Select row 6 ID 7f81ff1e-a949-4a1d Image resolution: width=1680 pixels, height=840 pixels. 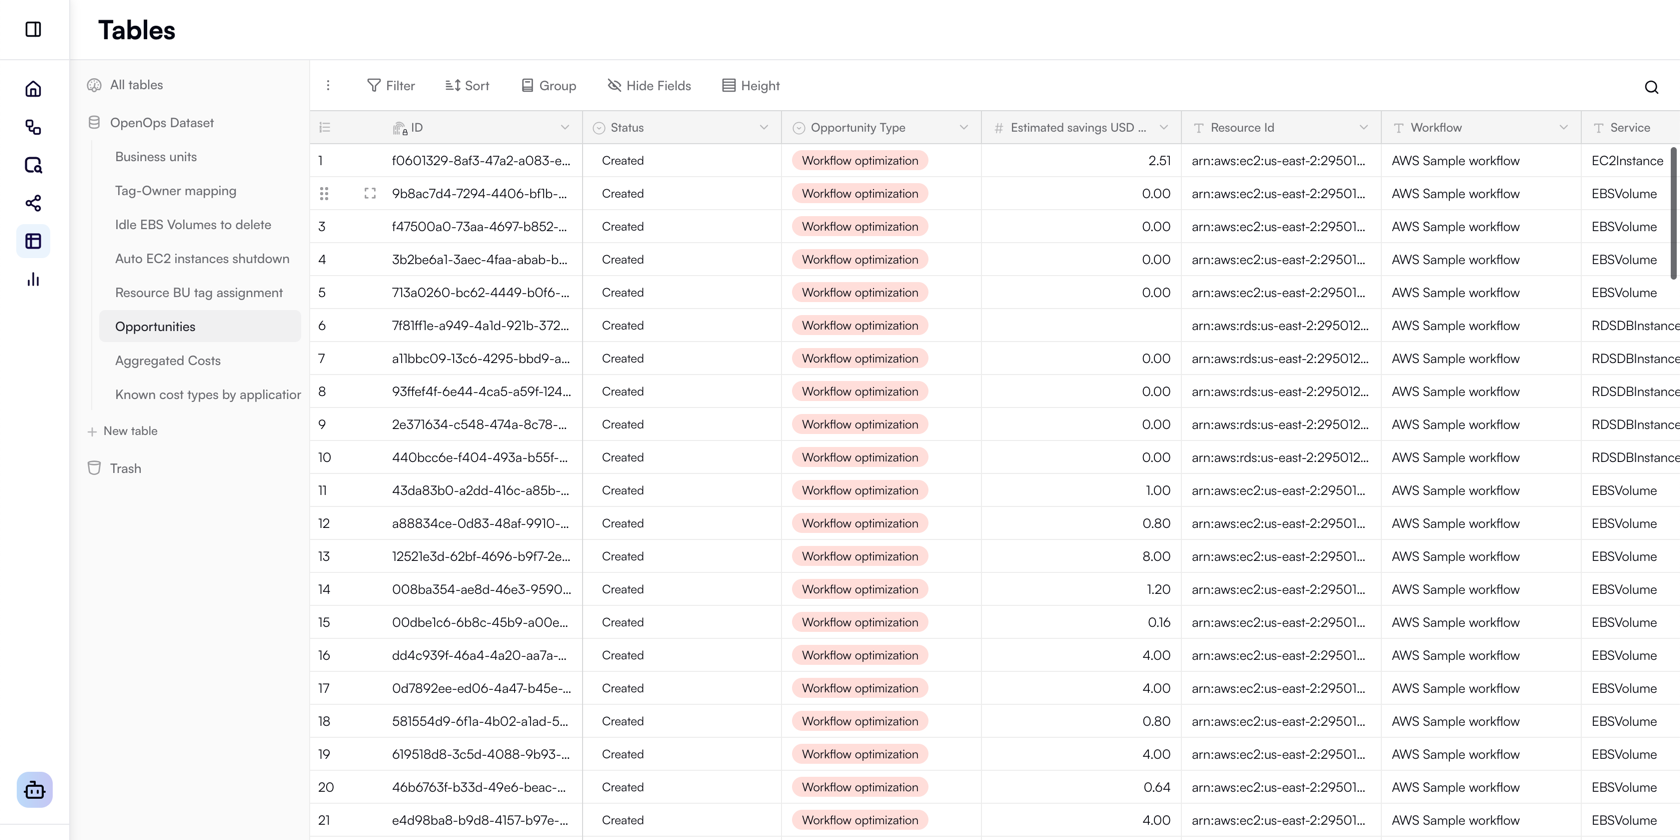(x=480, y=325)
